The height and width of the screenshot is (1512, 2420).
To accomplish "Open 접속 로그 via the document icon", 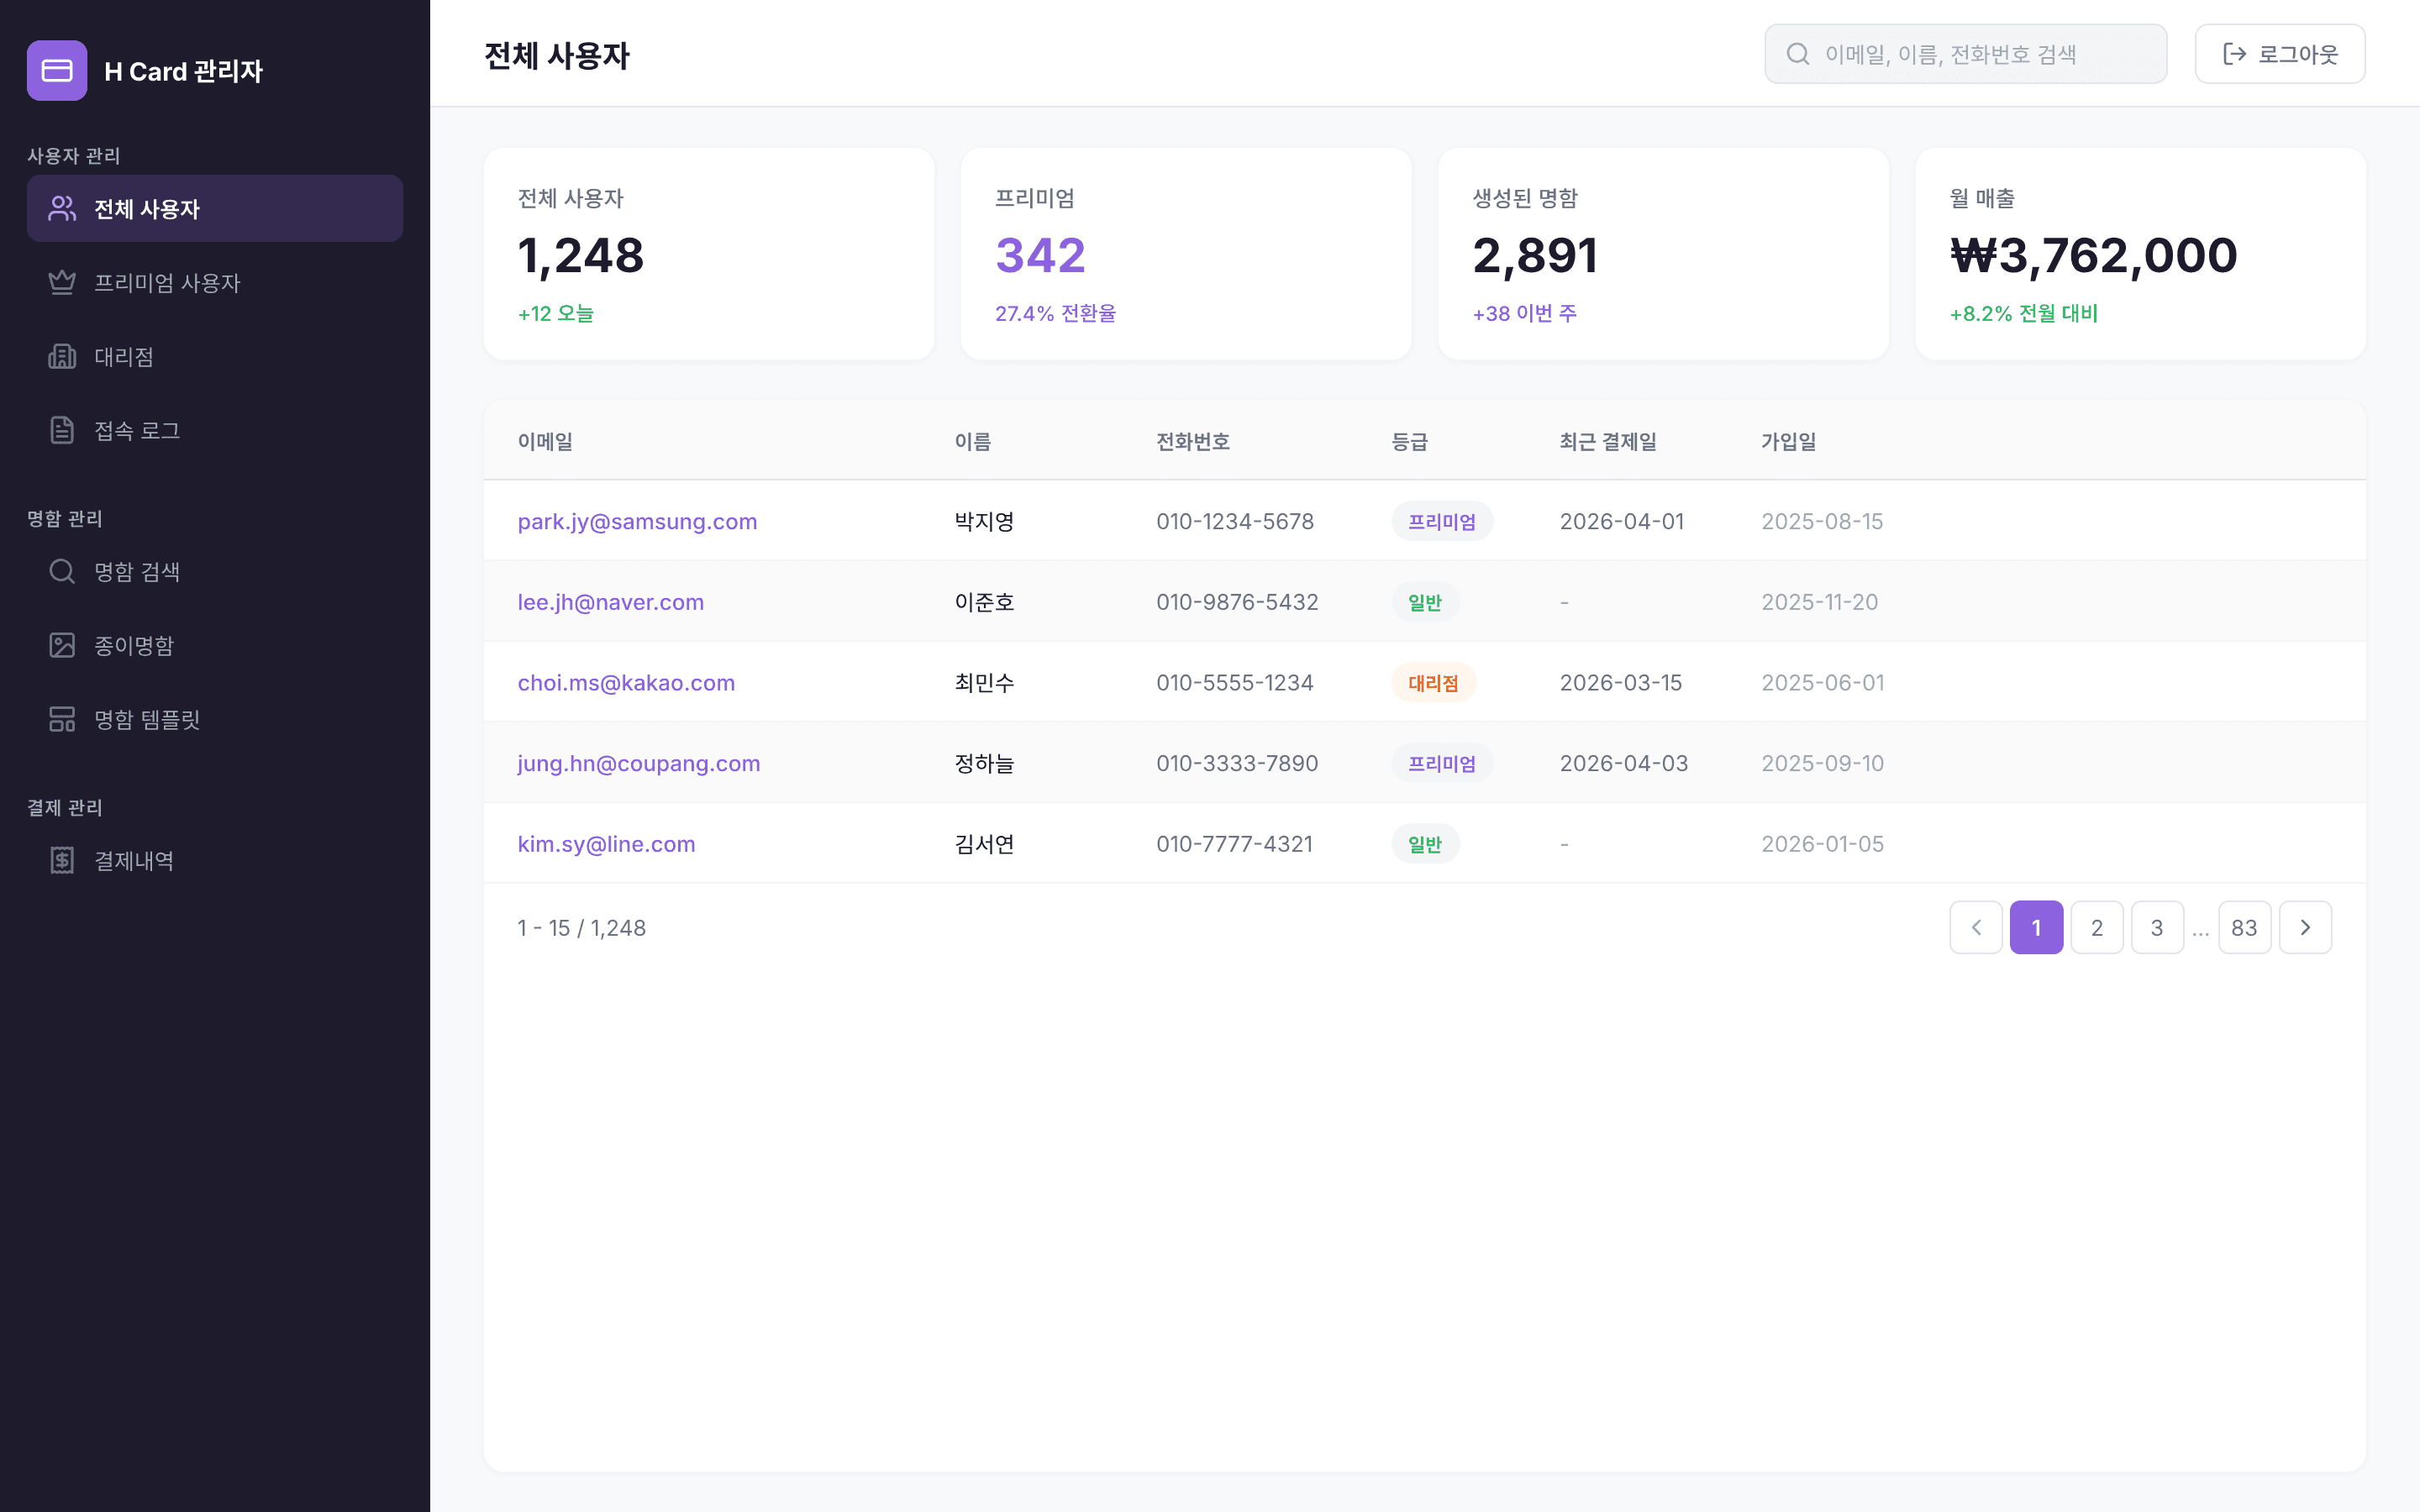I will point(61,430).
